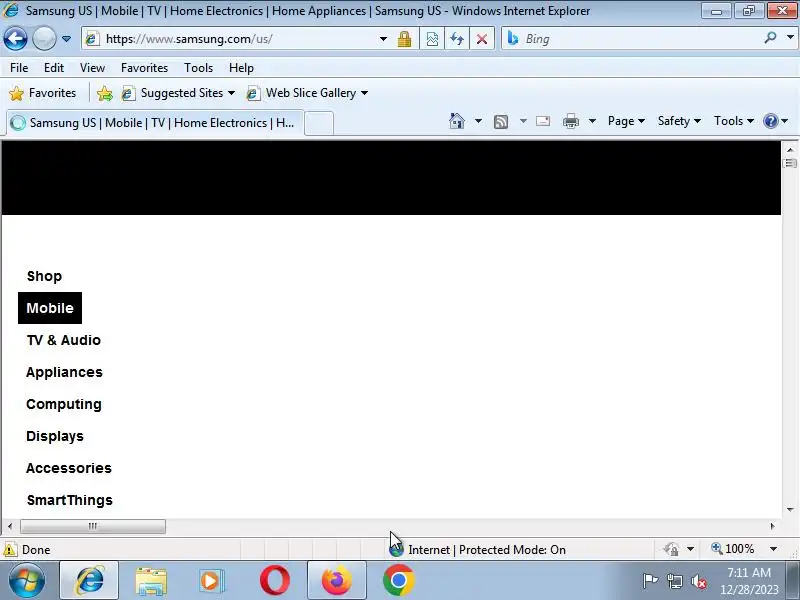
Task: Open the Edit menu
Action: point(54,68)
